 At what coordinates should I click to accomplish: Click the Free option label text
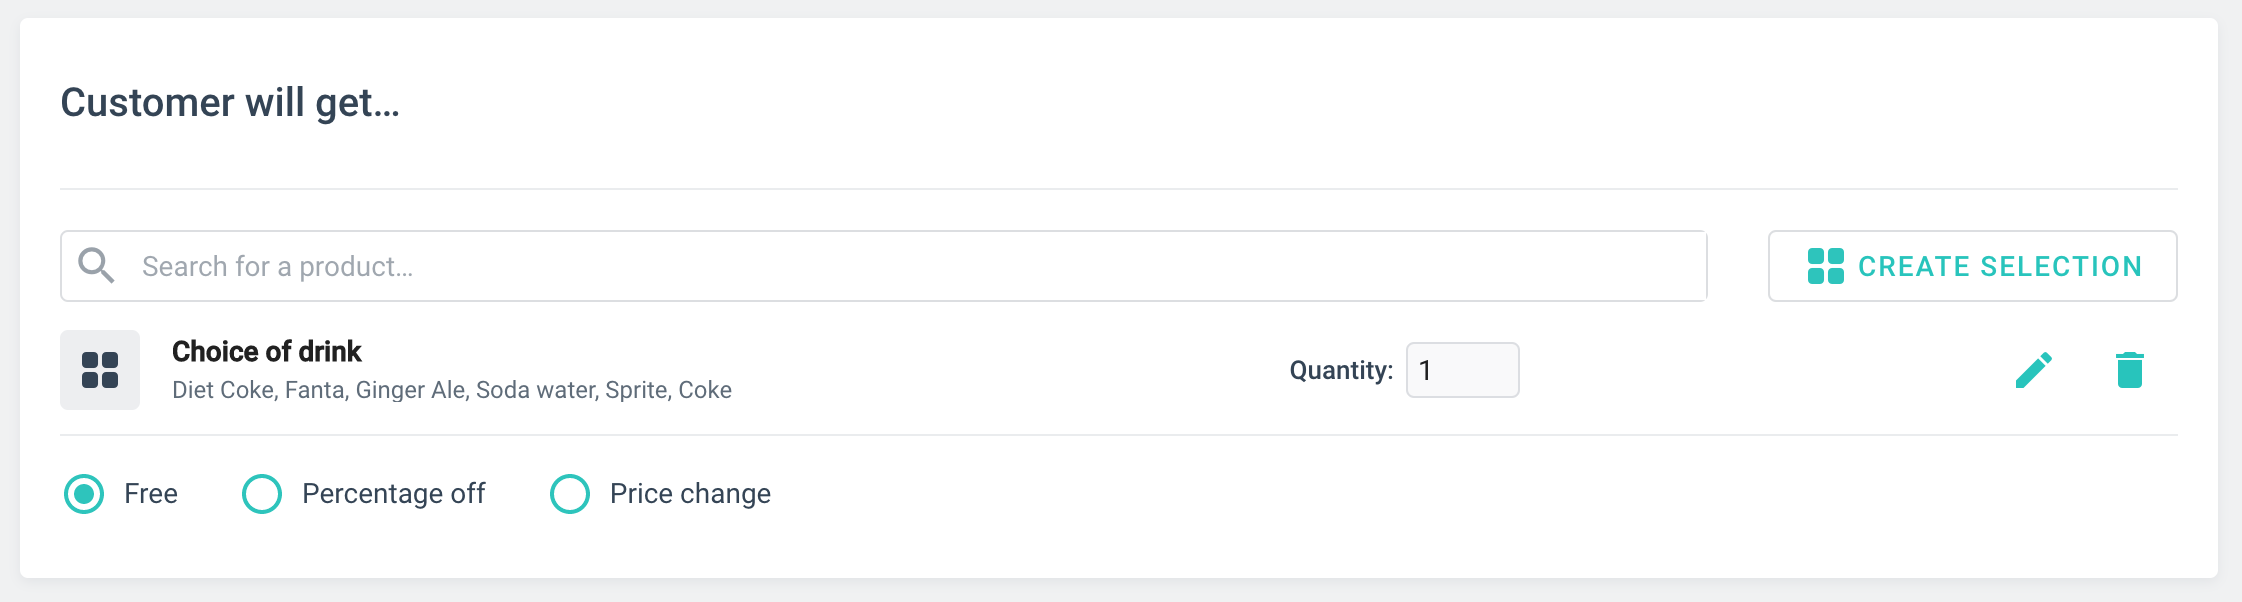coord(151,494)
